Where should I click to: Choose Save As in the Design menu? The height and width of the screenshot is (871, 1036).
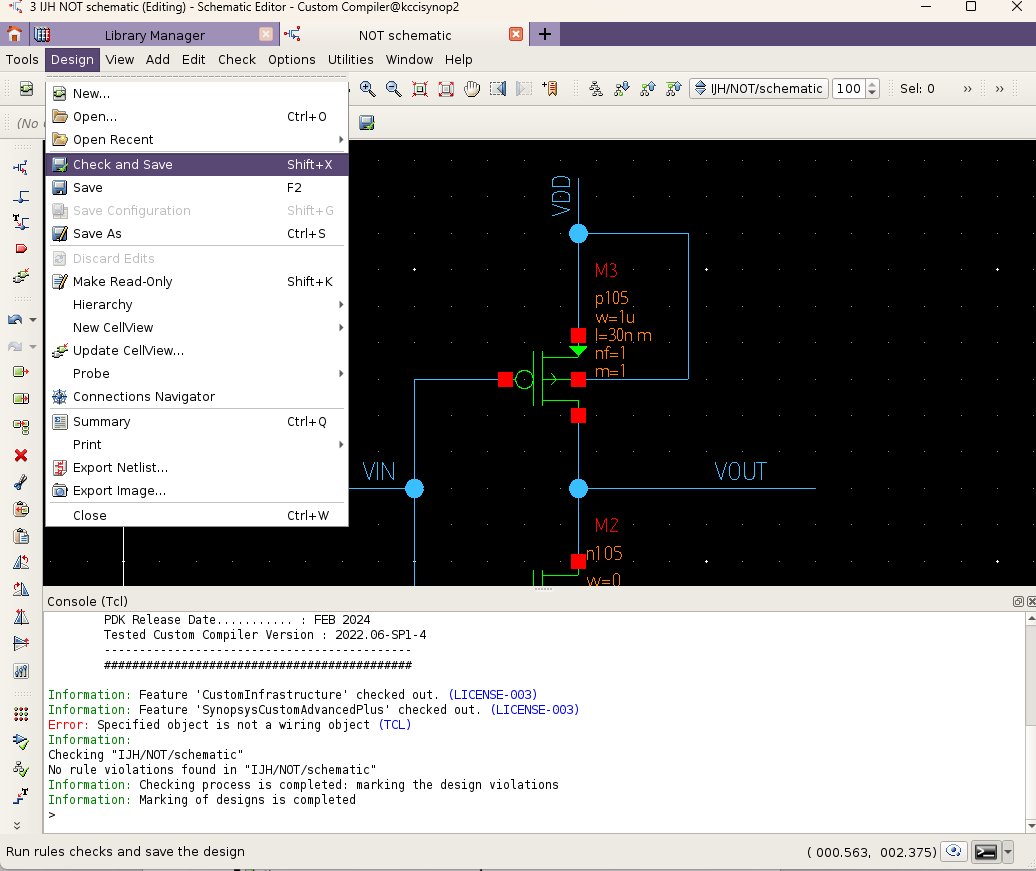[197, 233]
